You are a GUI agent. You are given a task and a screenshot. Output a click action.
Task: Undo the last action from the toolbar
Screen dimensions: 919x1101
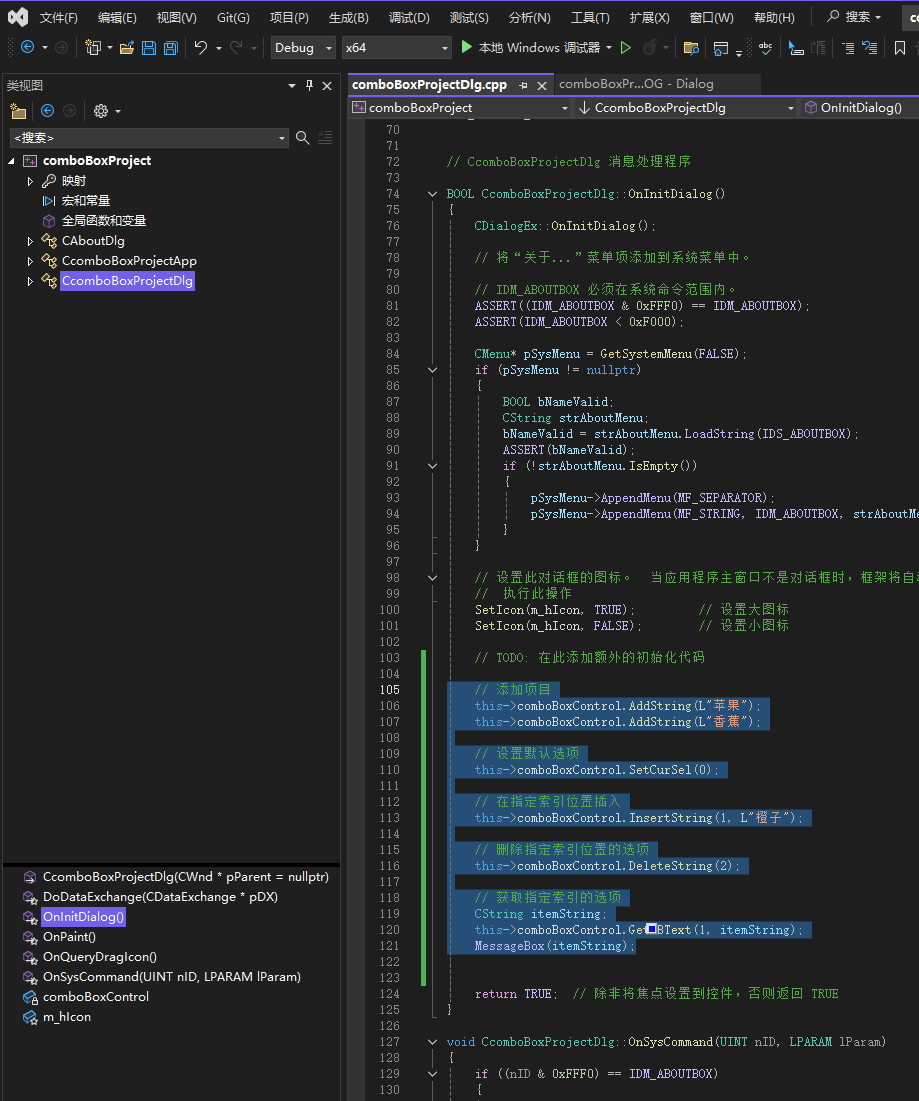click(201, 48)
